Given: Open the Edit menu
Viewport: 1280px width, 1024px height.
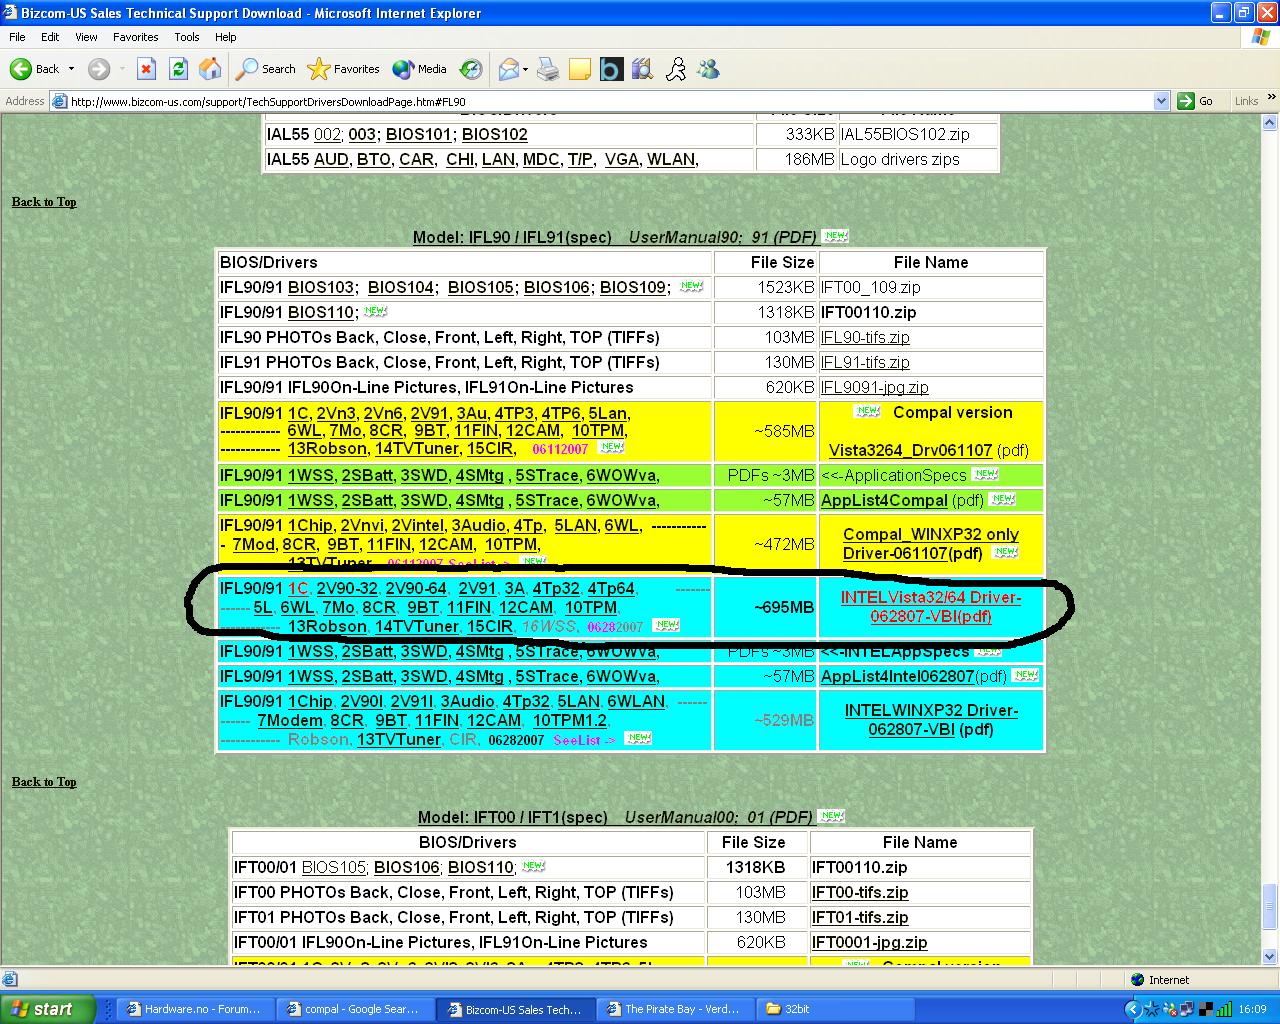Looking at the screenshot, I should coord(50,37).
